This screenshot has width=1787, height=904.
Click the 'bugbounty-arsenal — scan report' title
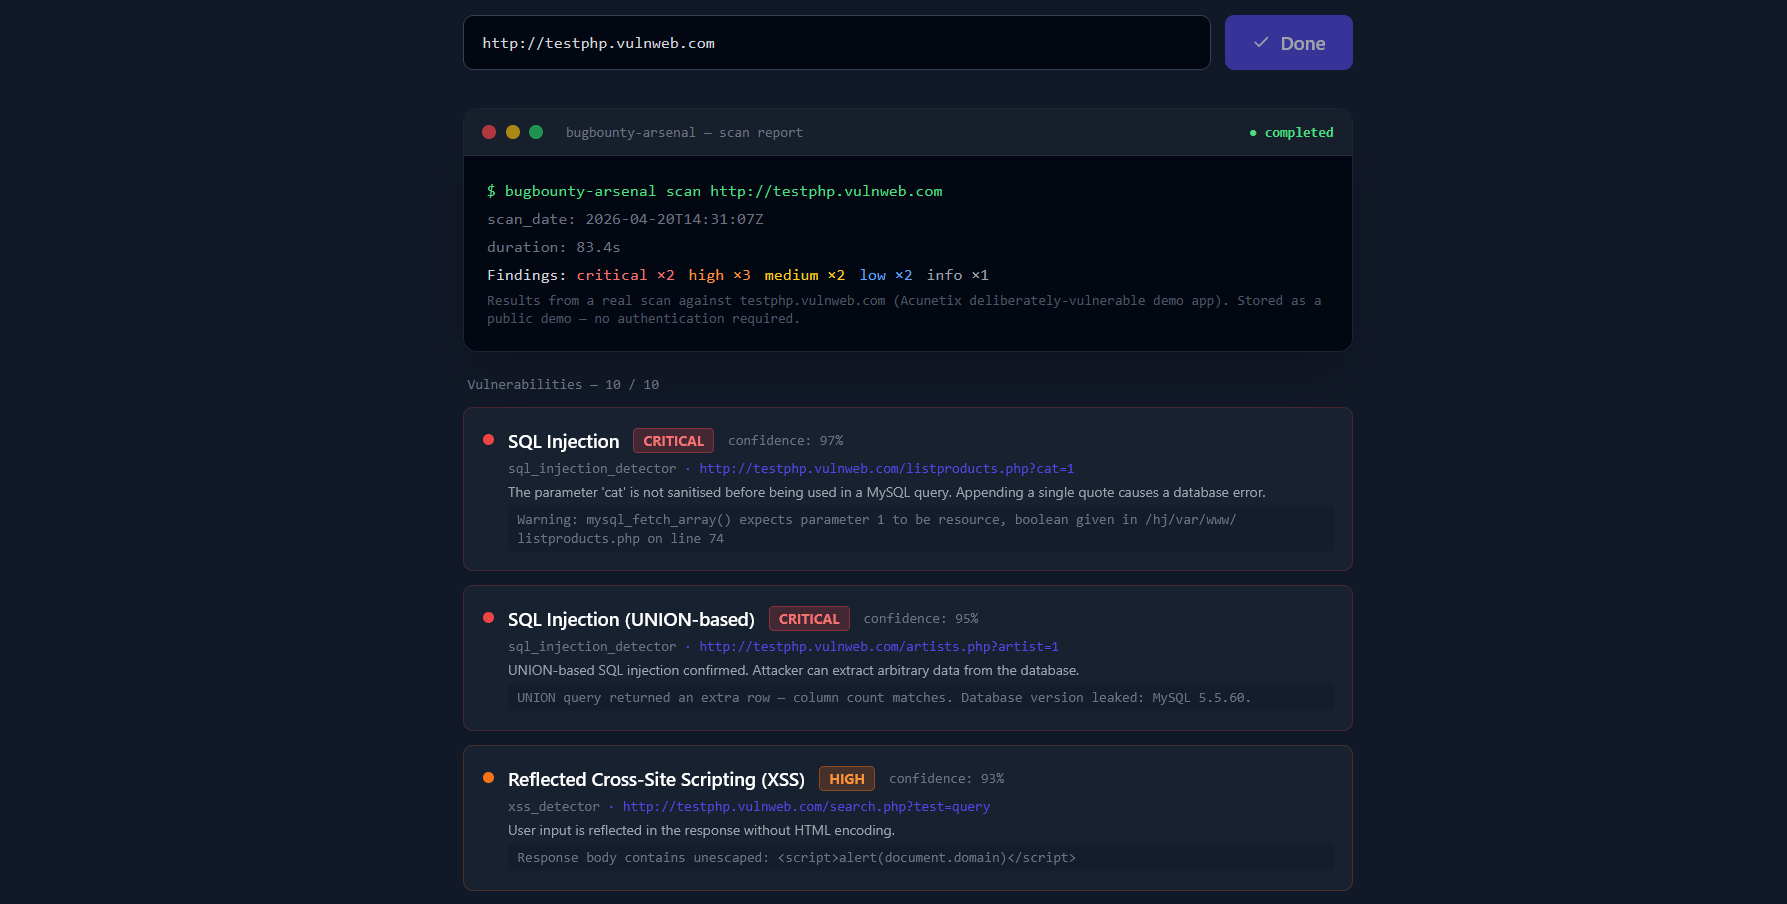pos(684,132)
